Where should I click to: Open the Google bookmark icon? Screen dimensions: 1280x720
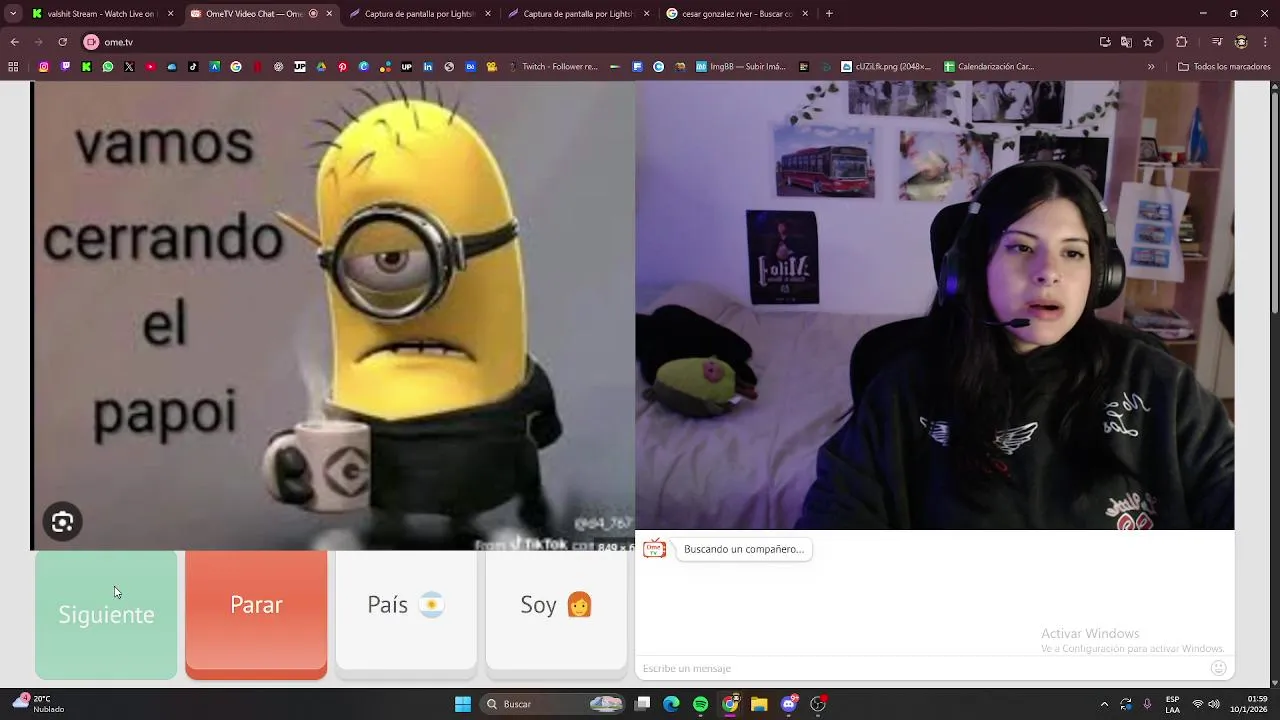236,67
